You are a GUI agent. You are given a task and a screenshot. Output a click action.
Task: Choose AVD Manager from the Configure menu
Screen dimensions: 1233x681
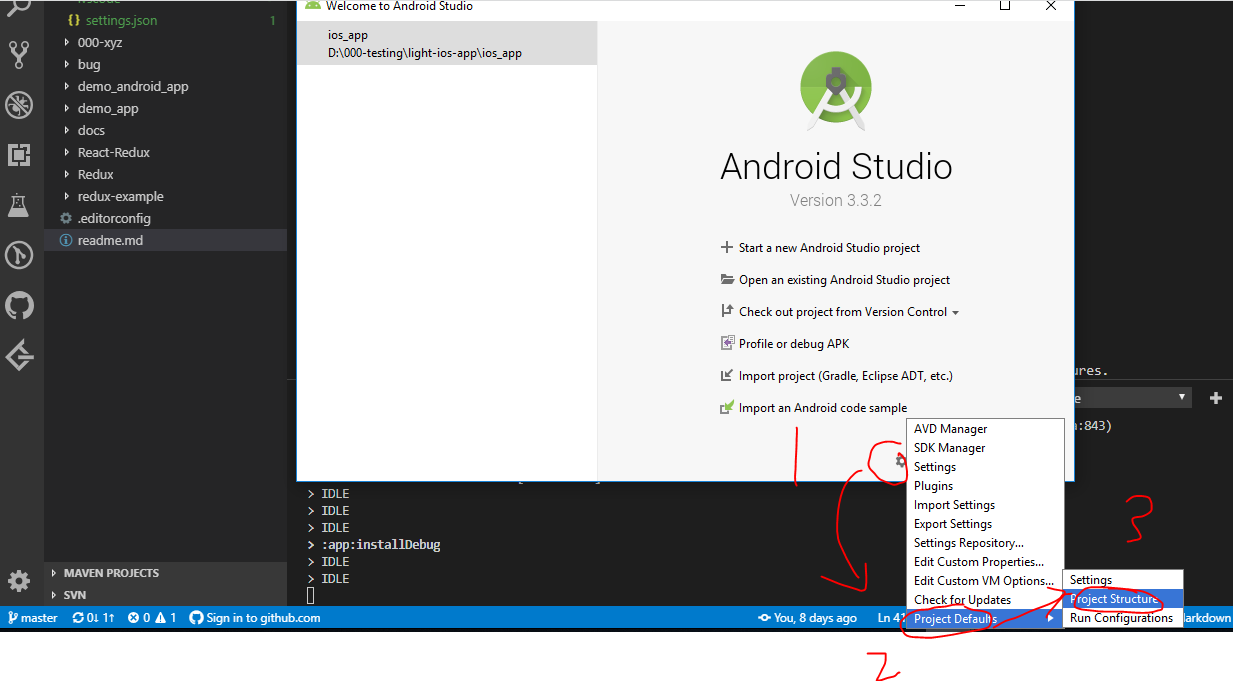[985, 429]
